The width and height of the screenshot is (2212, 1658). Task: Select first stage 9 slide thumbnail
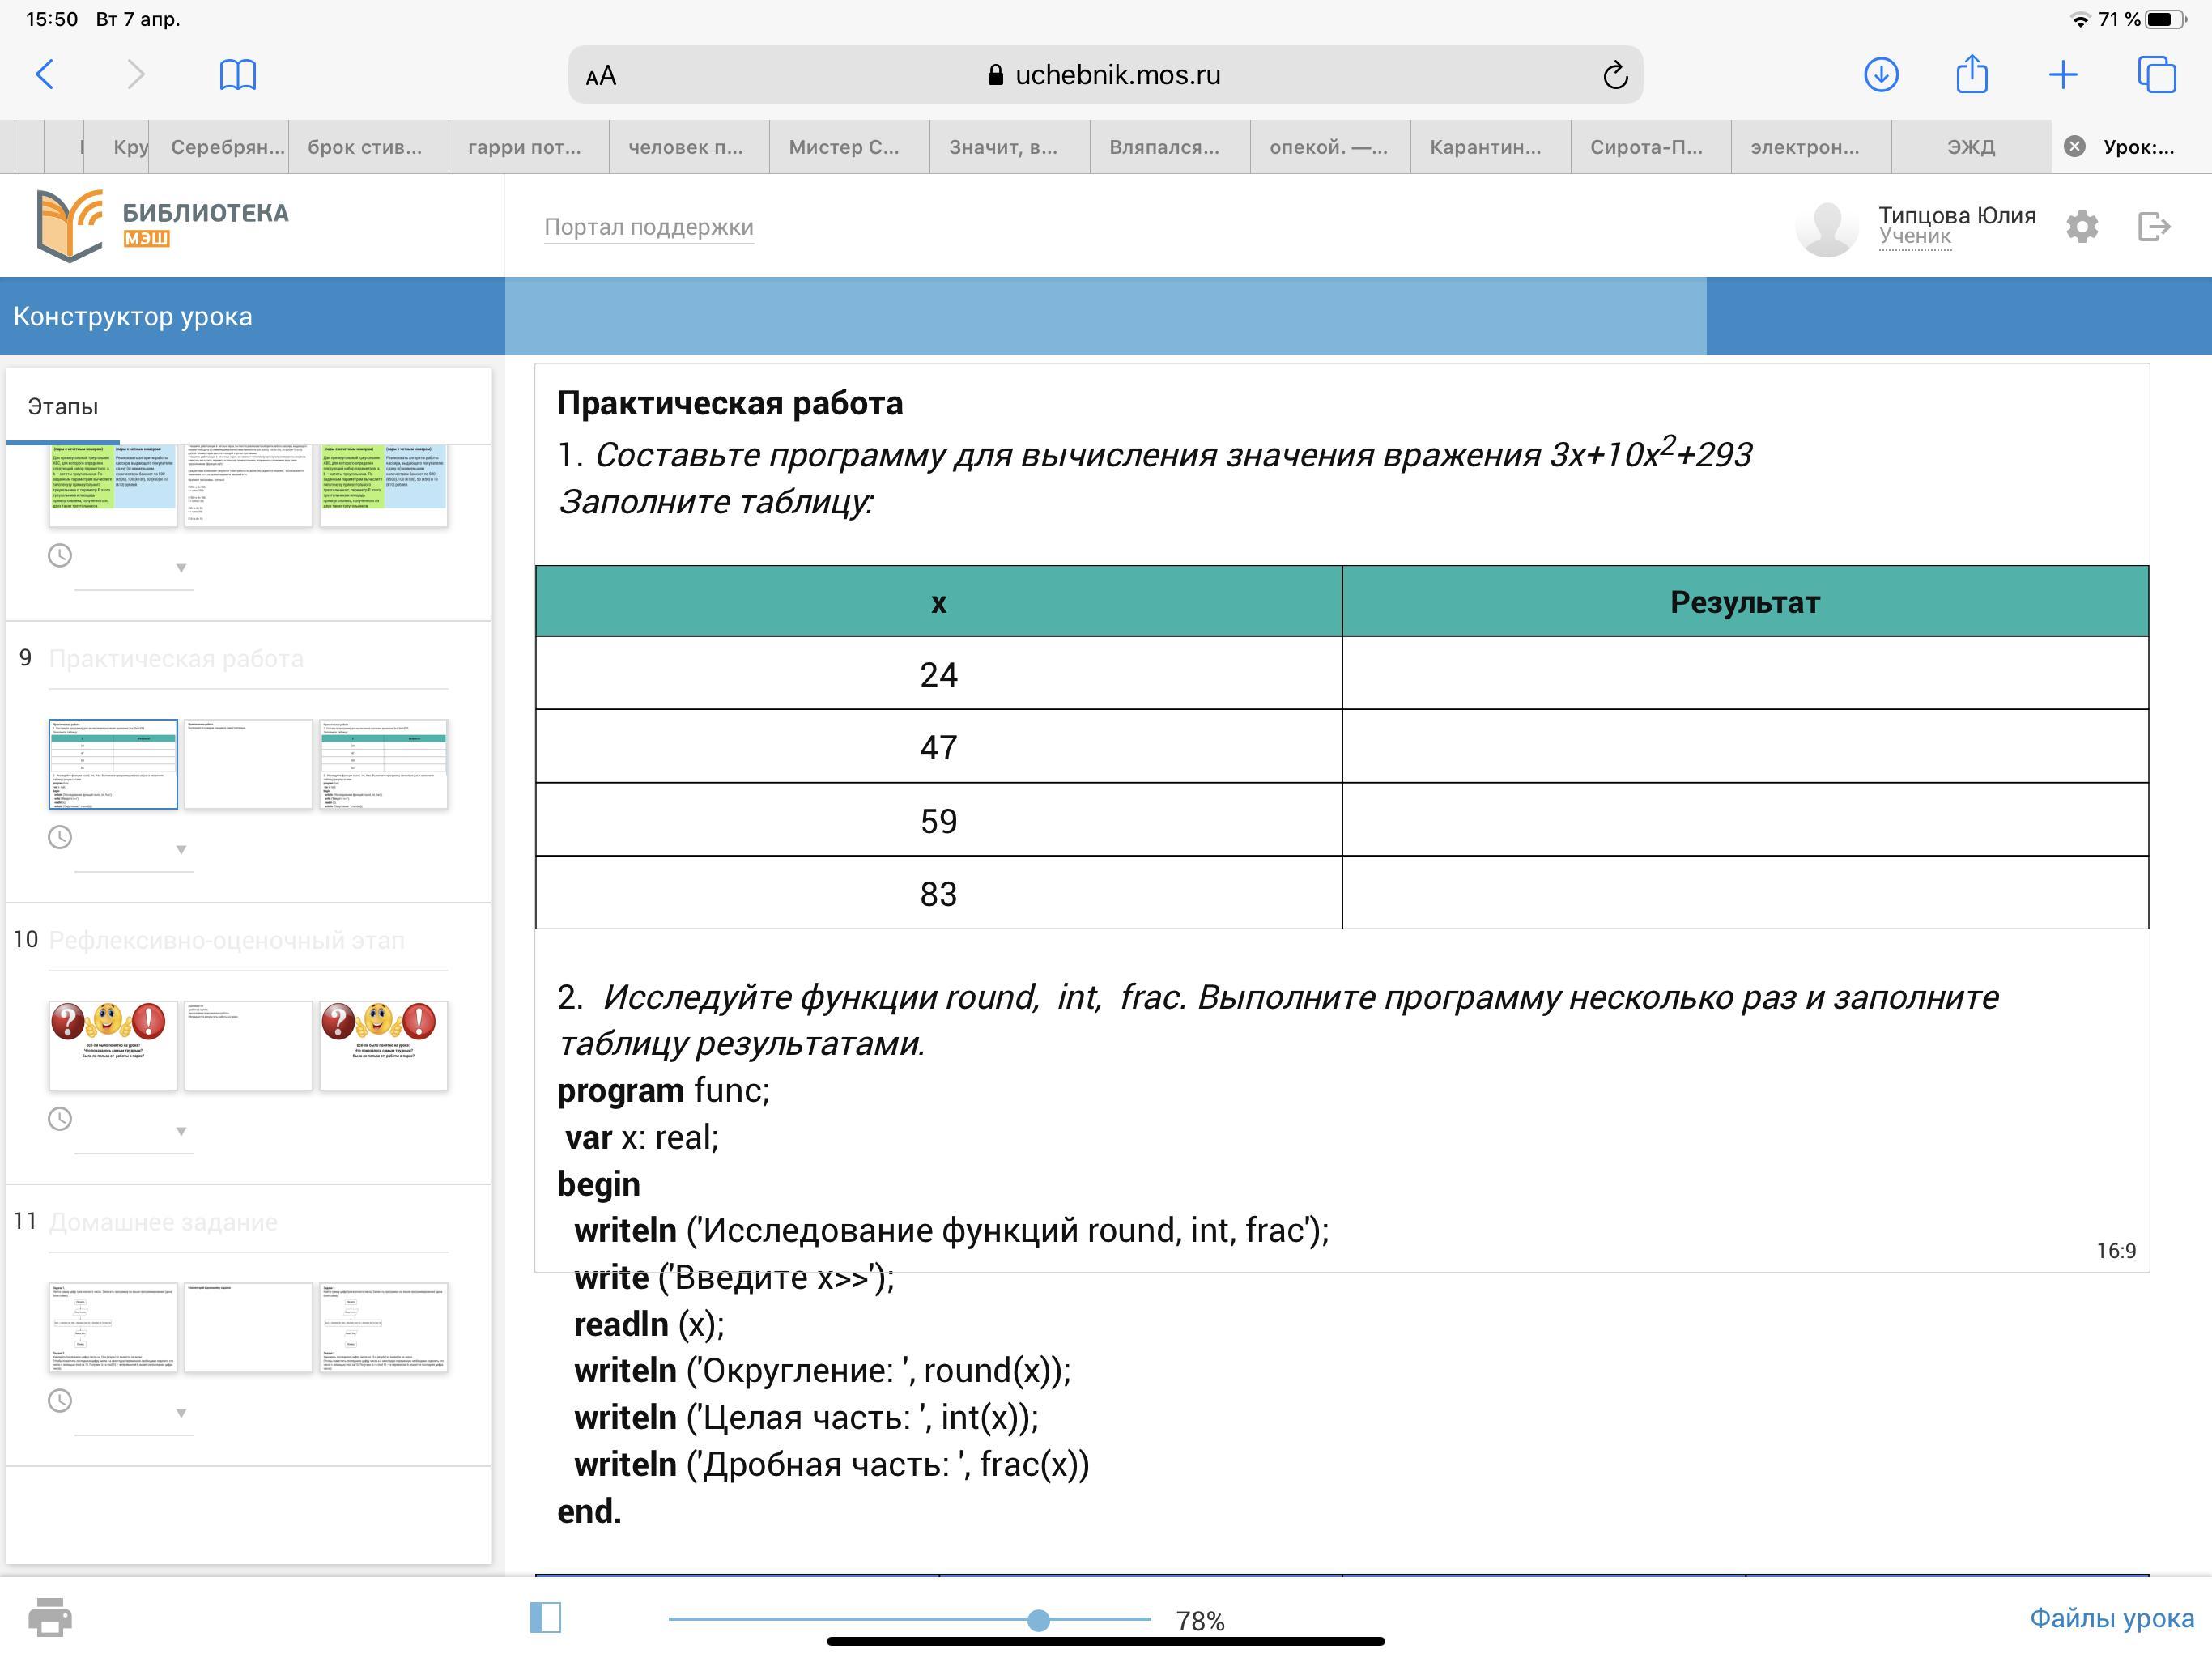pos(113,764)
